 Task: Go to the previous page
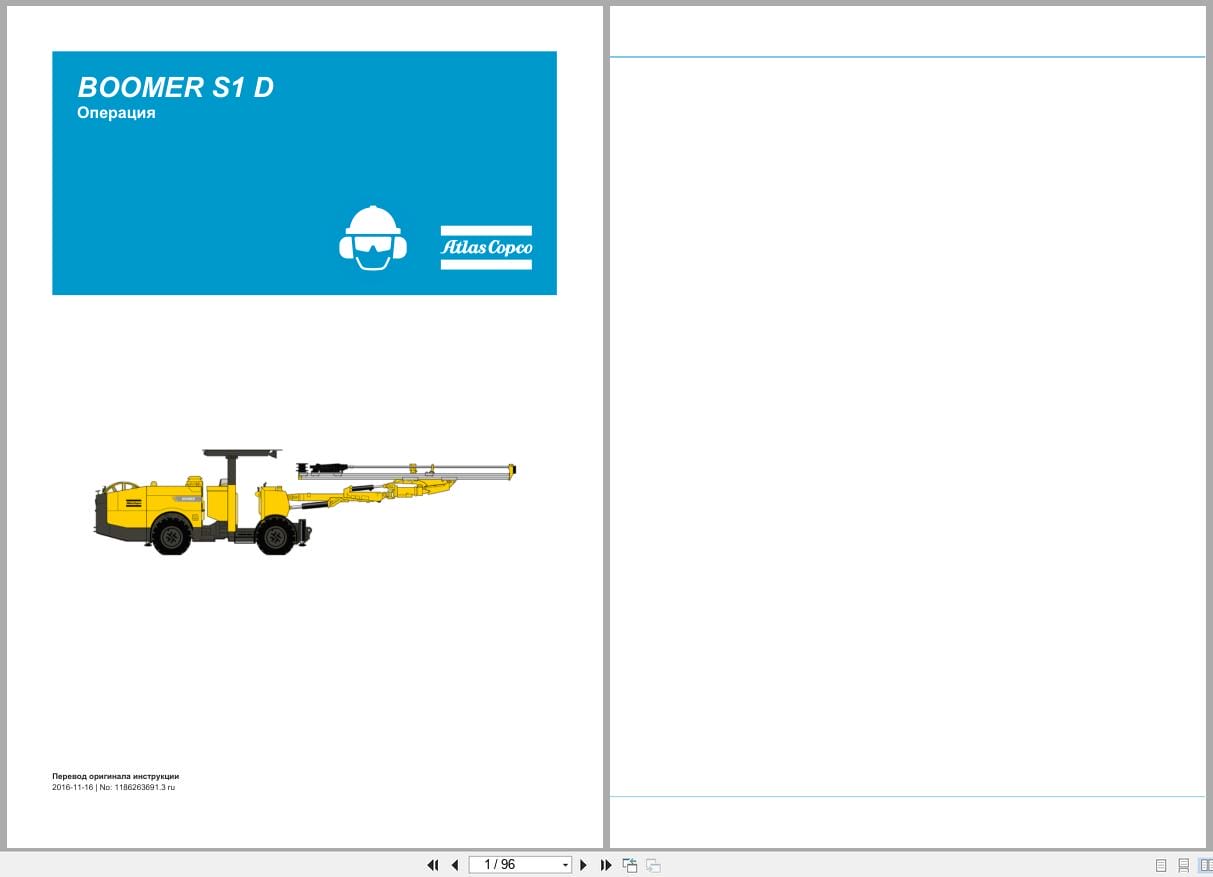455,865
